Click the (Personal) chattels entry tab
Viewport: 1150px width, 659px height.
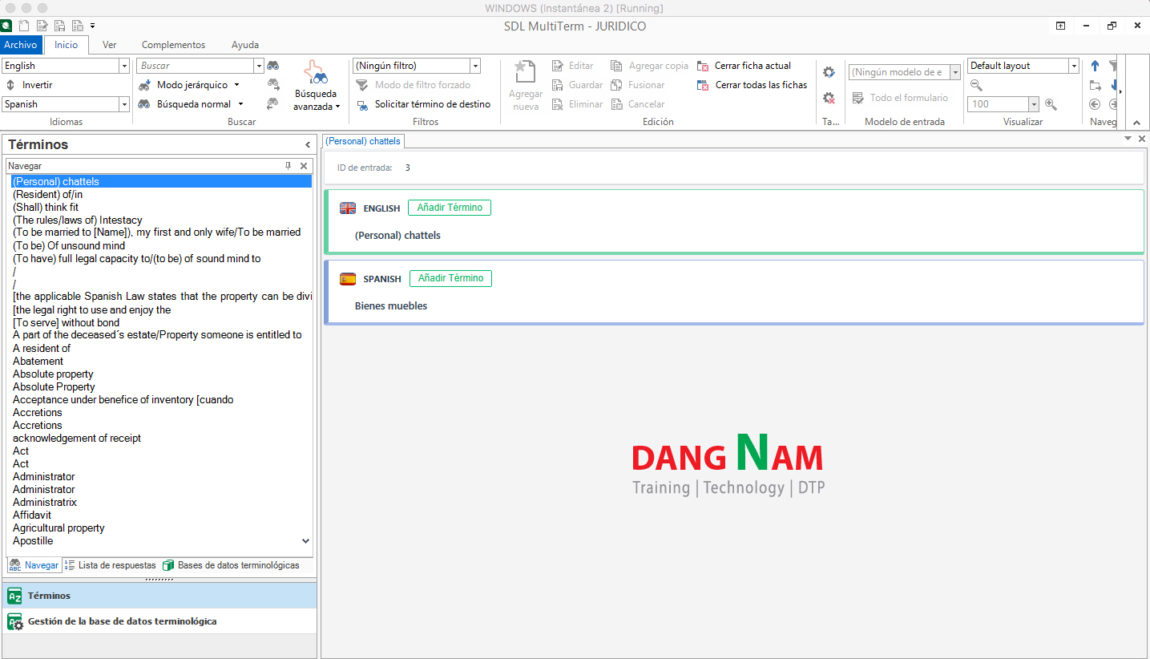click(363, 141)
